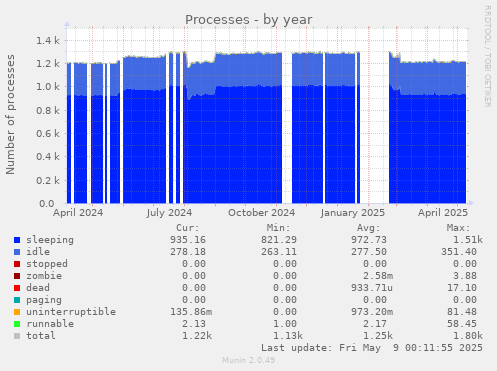Click runnable minimum value 1.00
The image size is (497, 371).
tap(285, 324)
